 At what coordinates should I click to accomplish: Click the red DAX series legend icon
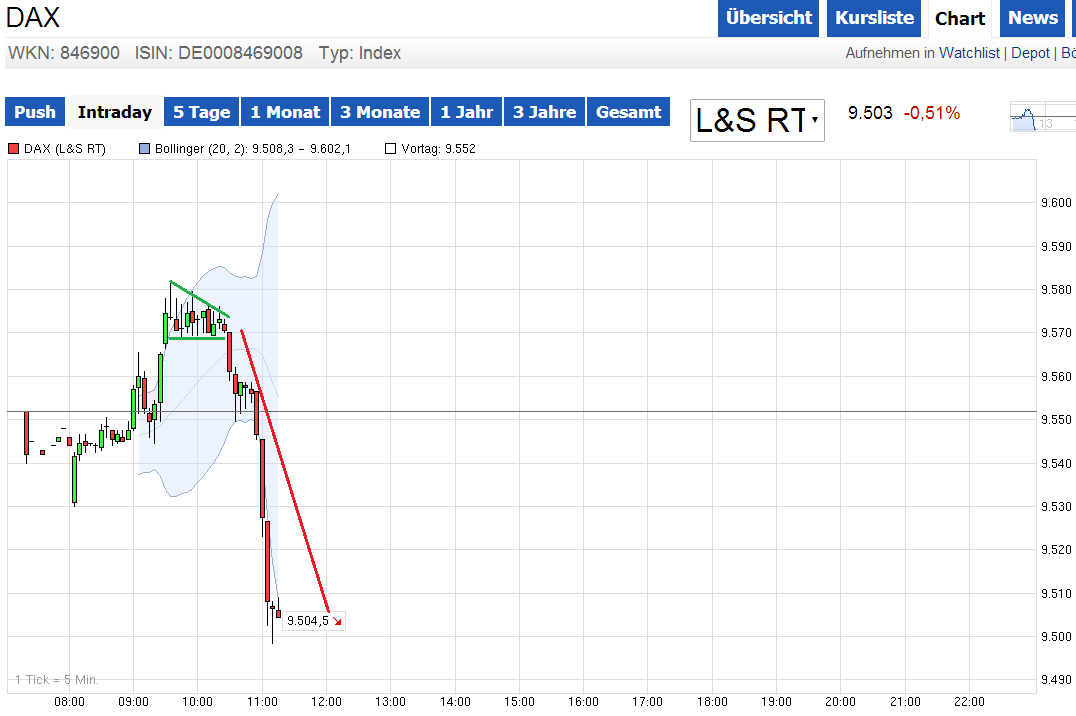click(x=12, y=148)
